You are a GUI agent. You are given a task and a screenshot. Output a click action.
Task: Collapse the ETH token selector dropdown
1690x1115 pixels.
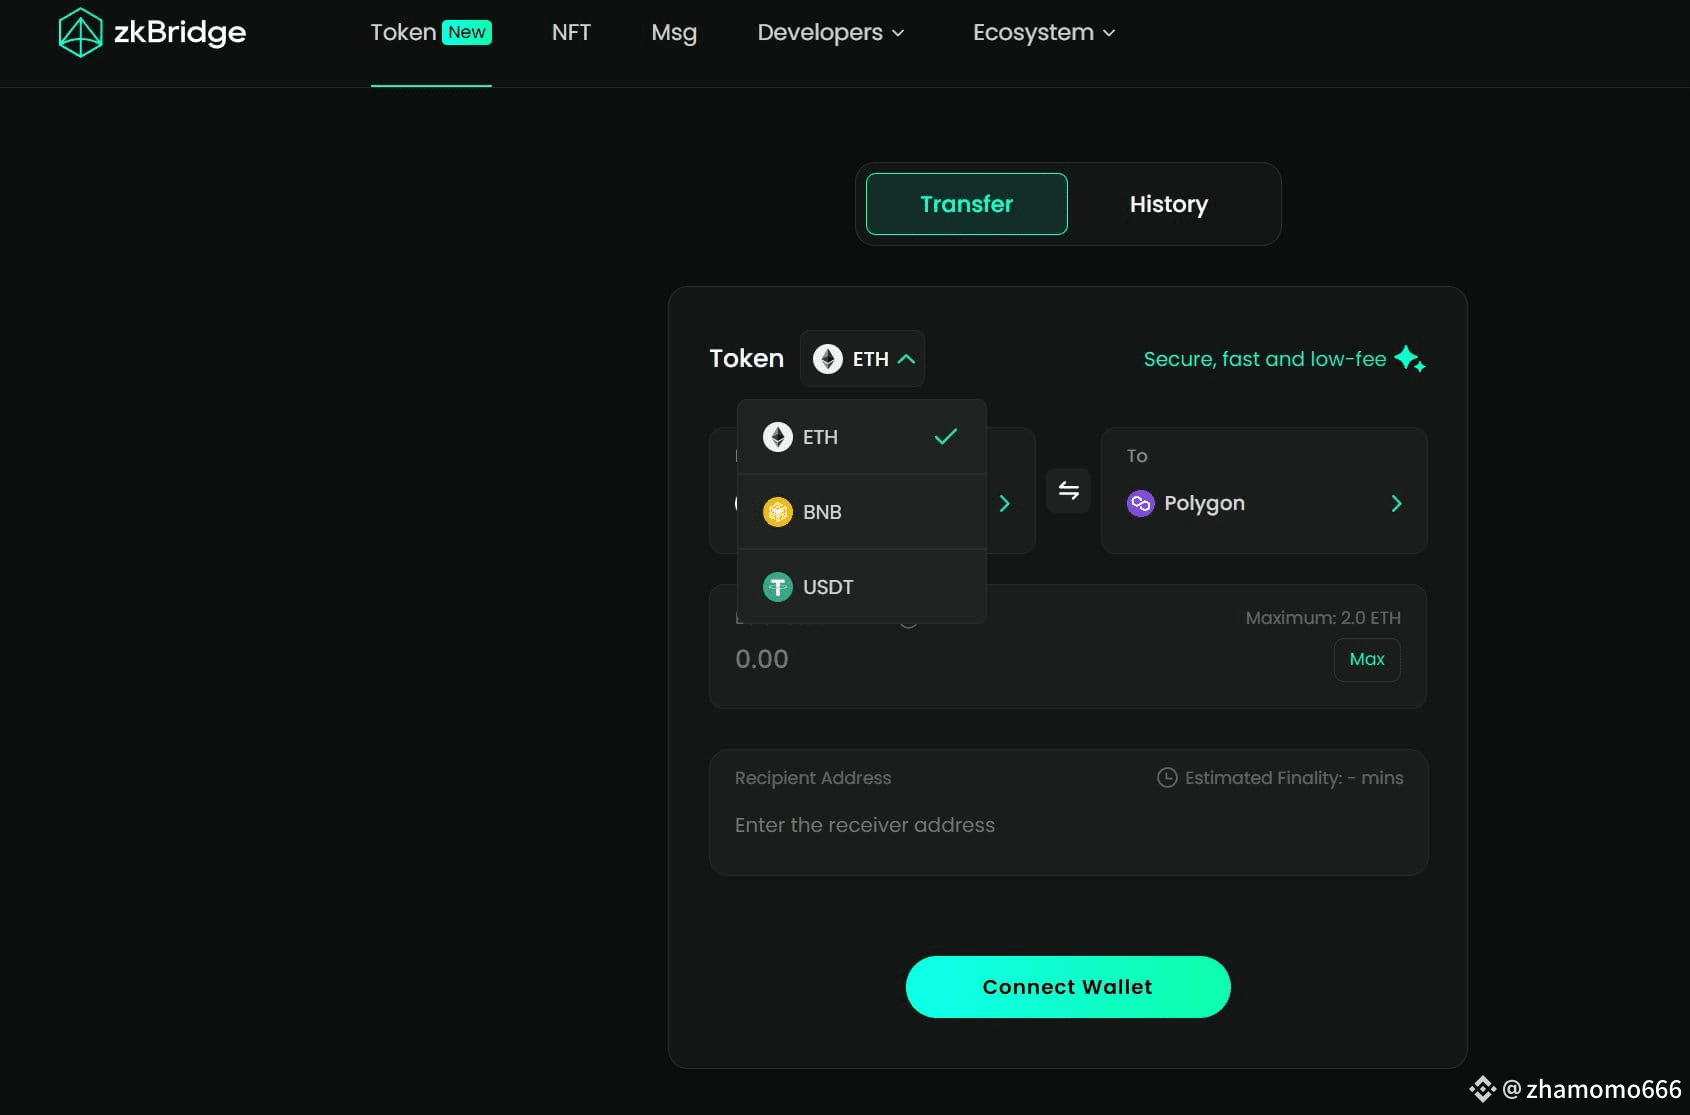[862, 359]
